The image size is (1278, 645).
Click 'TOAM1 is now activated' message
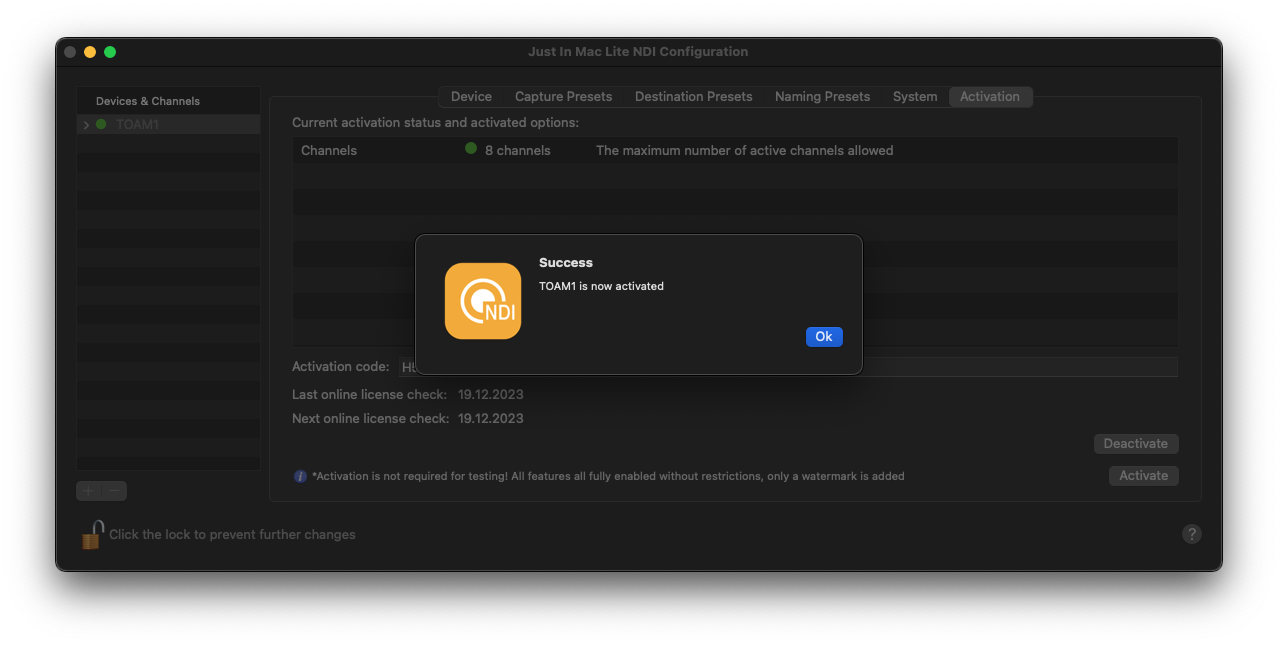(x=601, y=286)
